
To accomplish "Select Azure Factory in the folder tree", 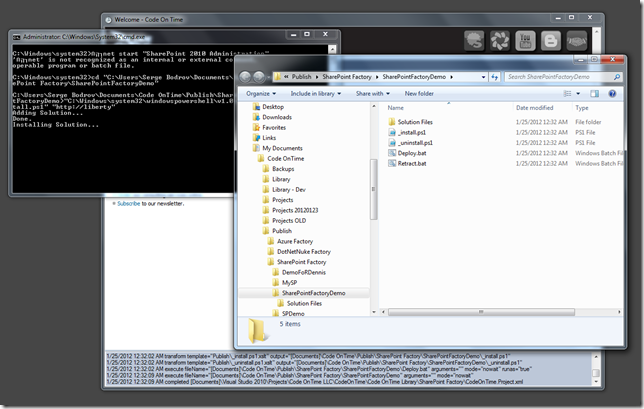I will (297, 242).
